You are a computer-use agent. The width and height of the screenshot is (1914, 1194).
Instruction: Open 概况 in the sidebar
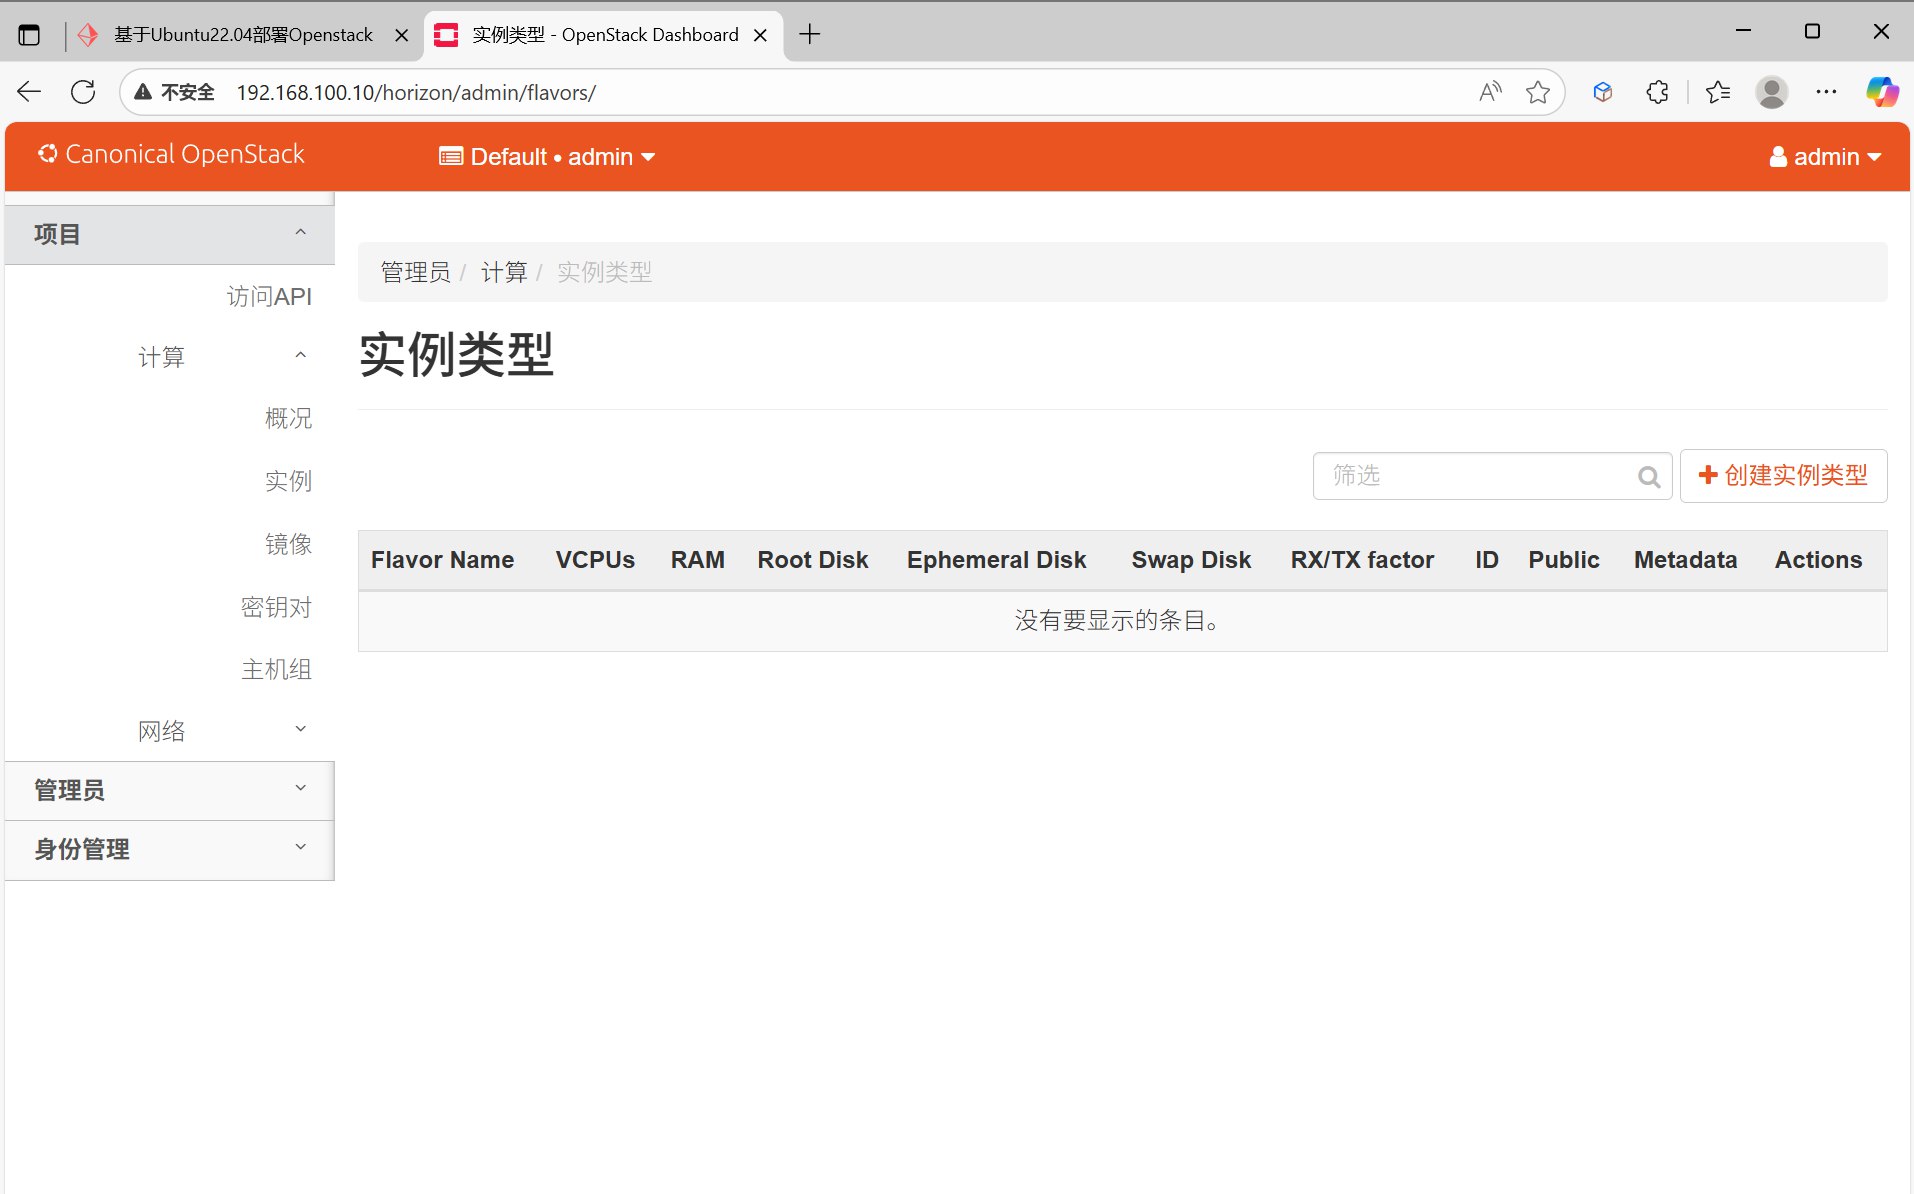pyautogui.click(x=288, y=418)
